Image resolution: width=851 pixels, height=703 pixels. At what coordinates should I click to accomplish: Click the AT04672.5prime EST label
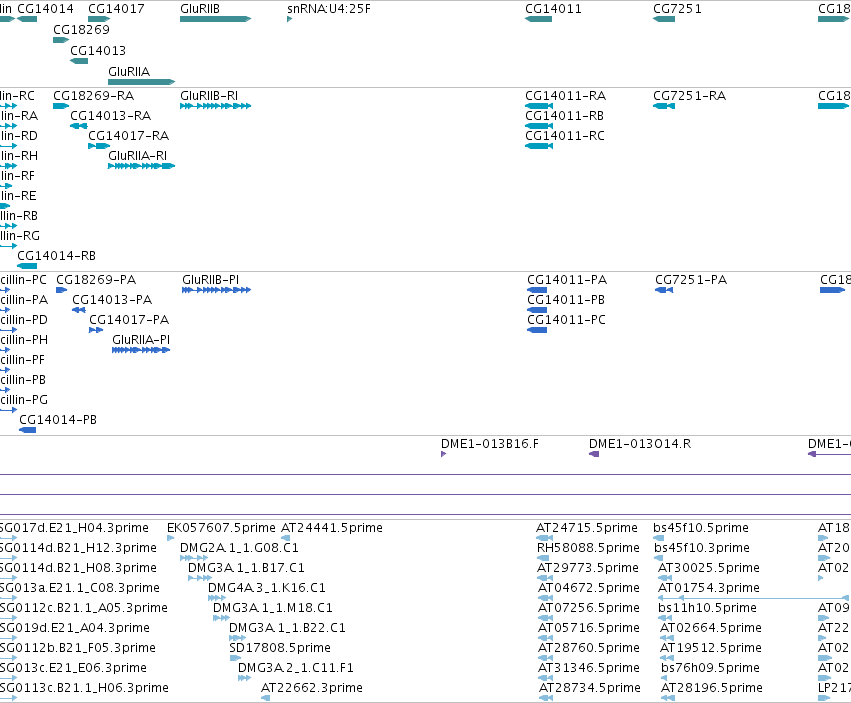point(589,588)
